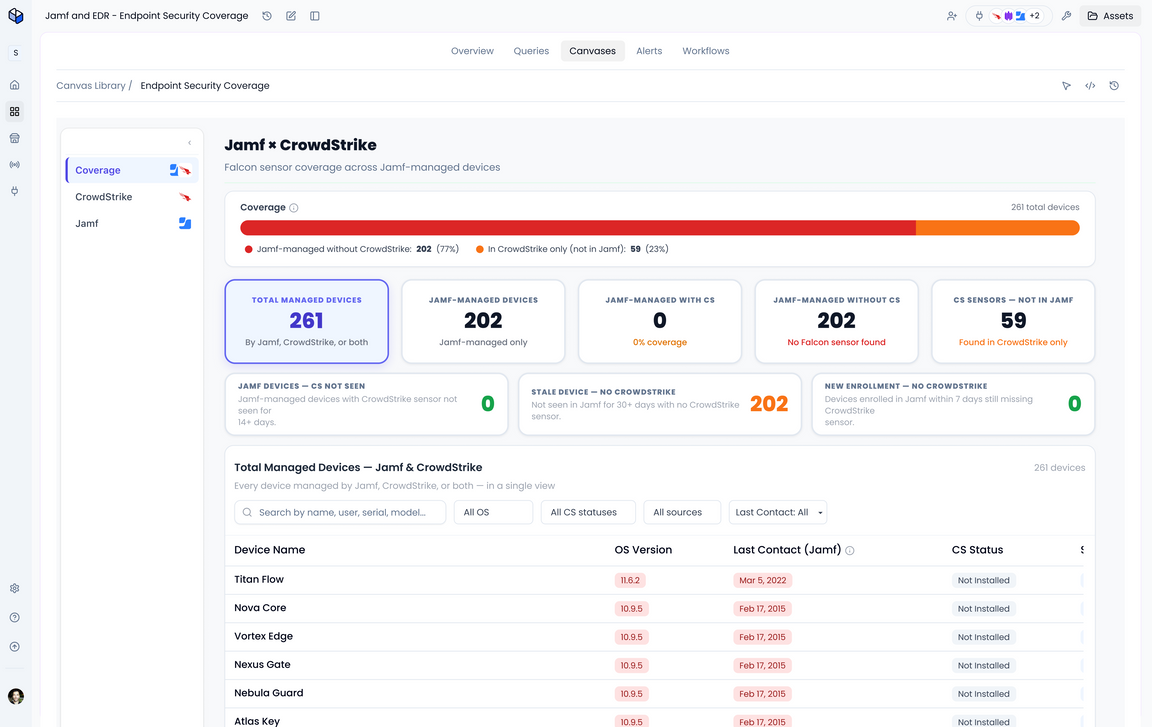
Task: Switch to the Overview tab
Action: point(472,51)
